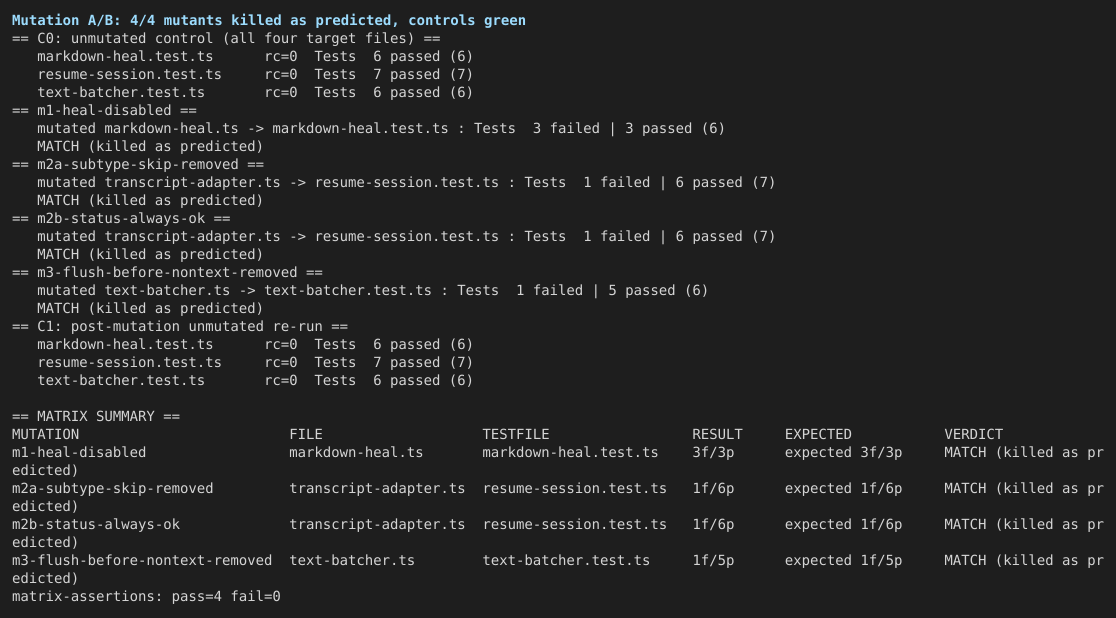Select the '3f/3p' result in the m1 matrix row
The image size is (1116, 618).
pyautogui.click(x=712, y=453)
